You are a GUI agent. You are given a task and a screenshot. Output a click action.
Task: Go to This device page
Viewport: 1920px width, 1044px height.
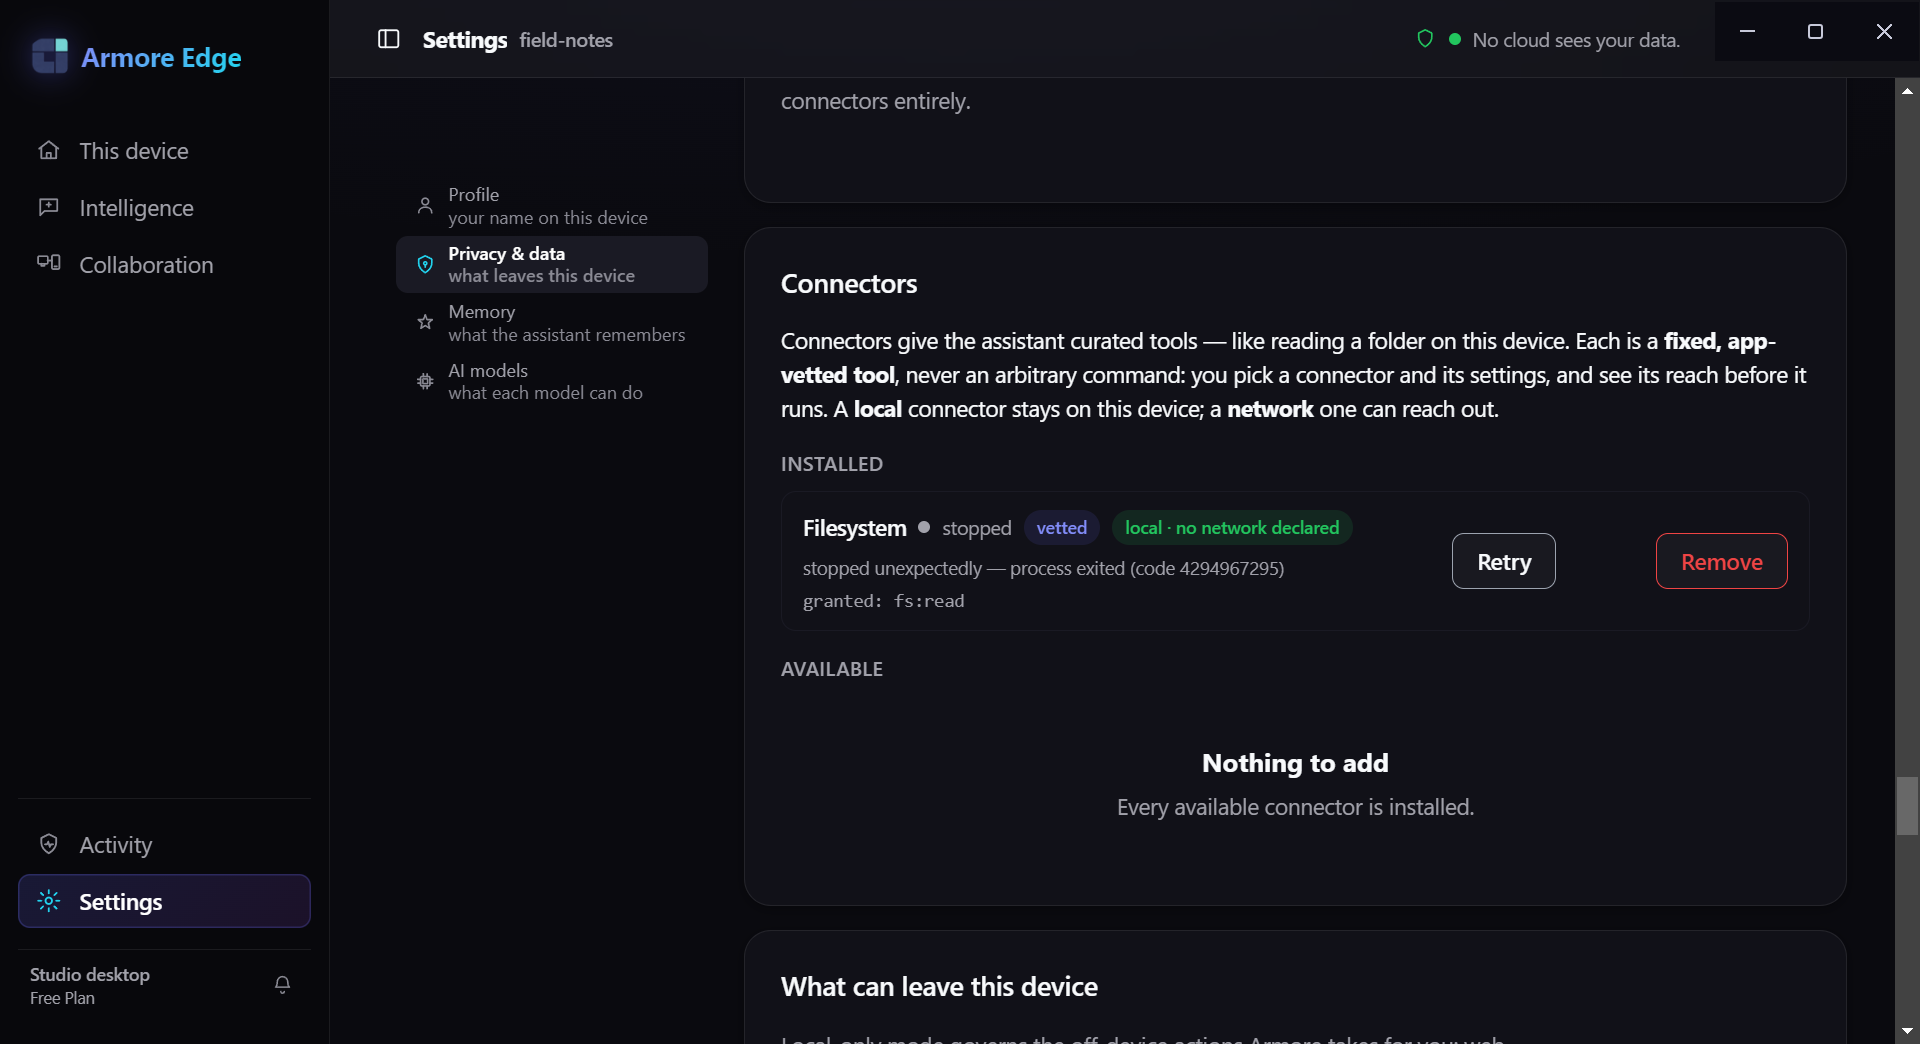tap(164, 151)
